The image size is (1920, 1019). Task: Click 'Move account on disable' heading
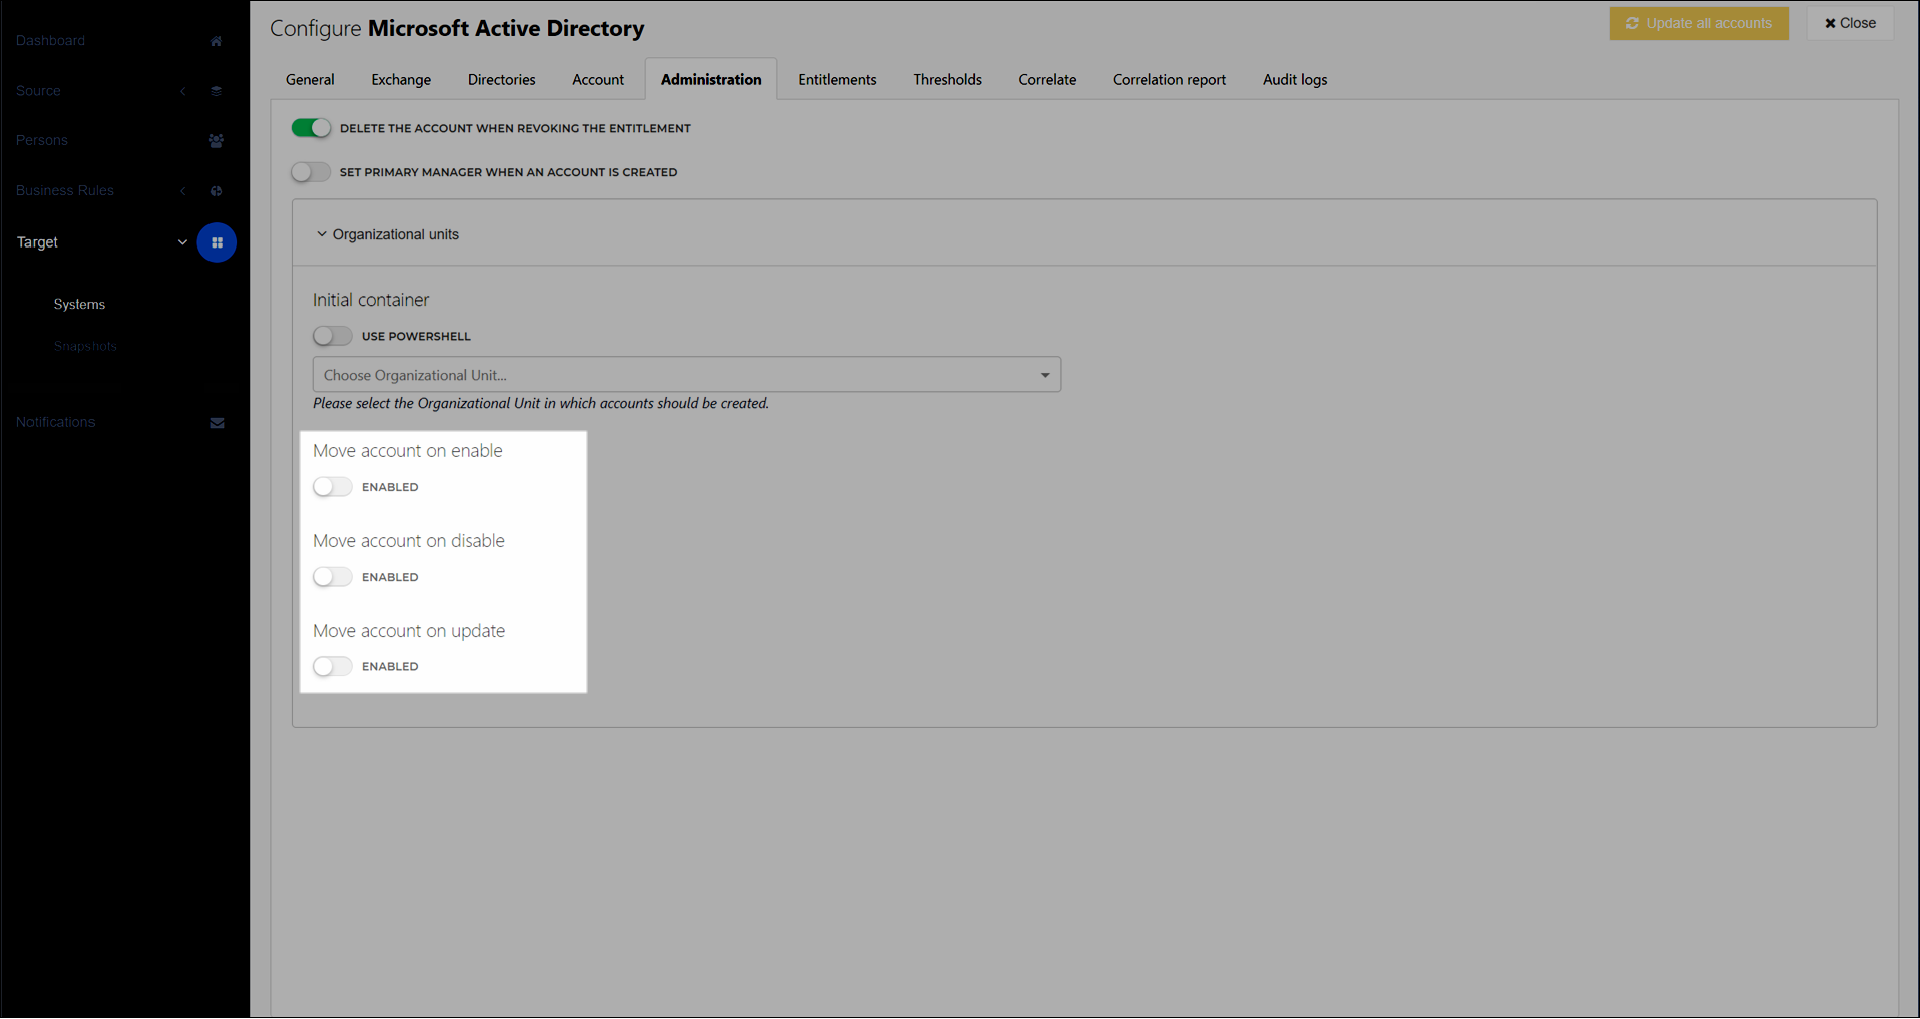(409, 541)
